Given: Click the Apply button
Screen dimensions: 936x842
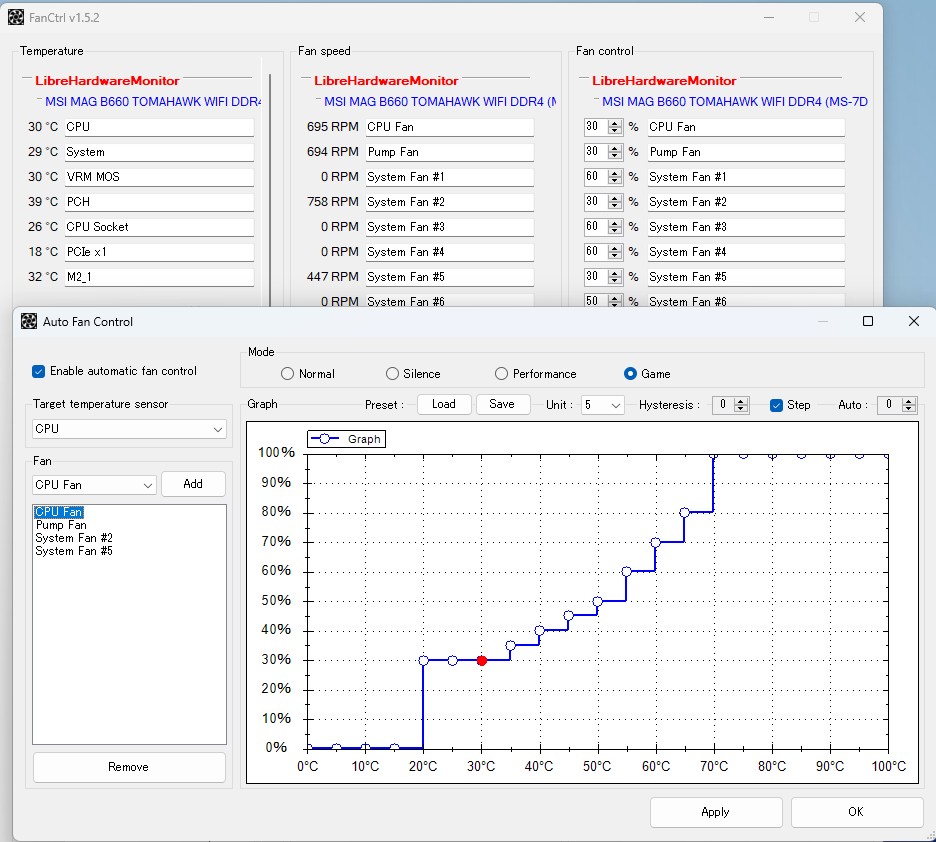Looking at the screenshot, I should click(x=716, y=812).
